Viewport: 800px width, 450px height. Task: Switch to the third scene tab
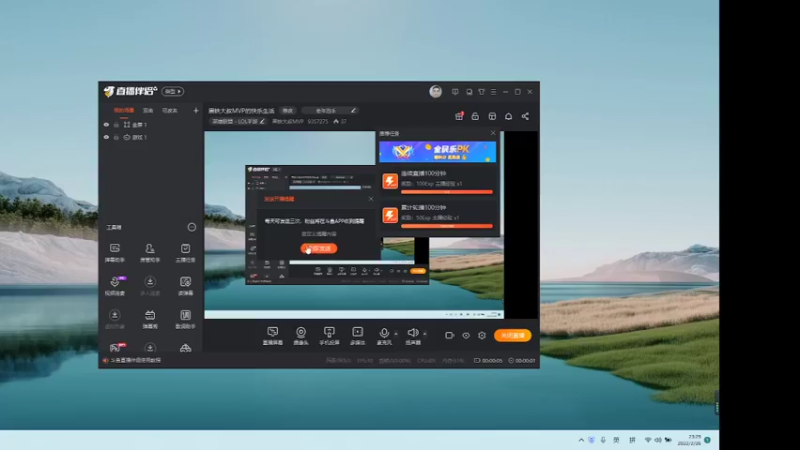click(169, 110)
